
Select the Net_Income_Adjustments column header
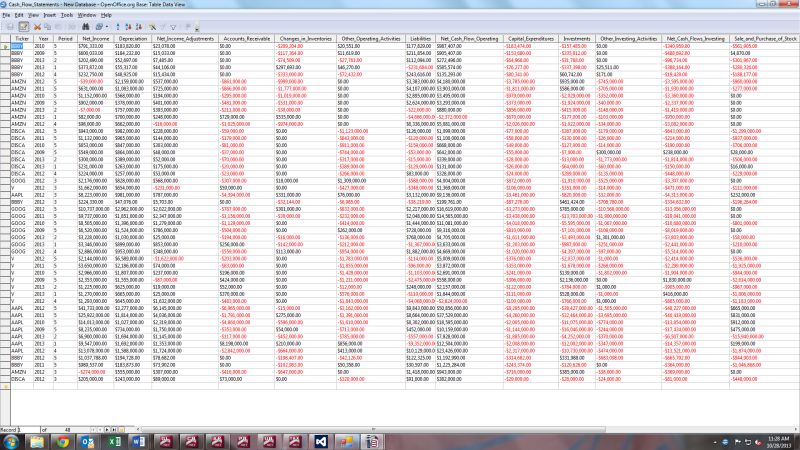(x=185, y=39)
